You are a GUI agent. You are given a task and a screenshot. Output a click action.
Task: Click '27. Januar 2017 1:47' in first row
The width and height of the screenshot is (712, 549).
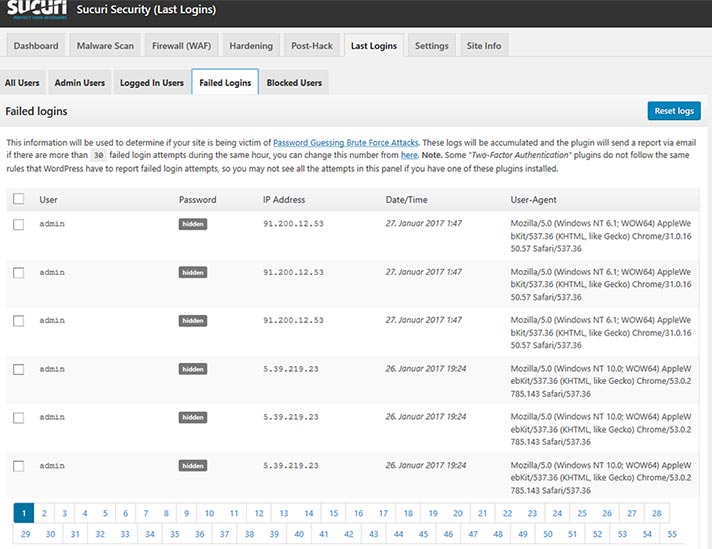pos(423,223)
